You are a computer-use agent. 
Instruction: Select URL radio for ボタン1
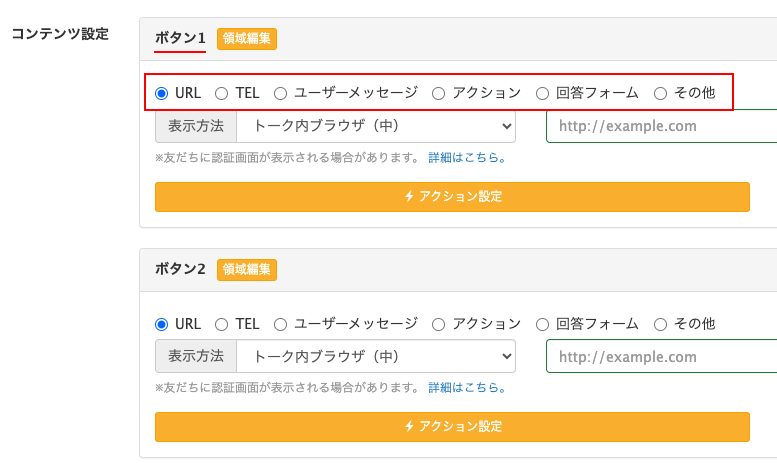tap(162, 93)
